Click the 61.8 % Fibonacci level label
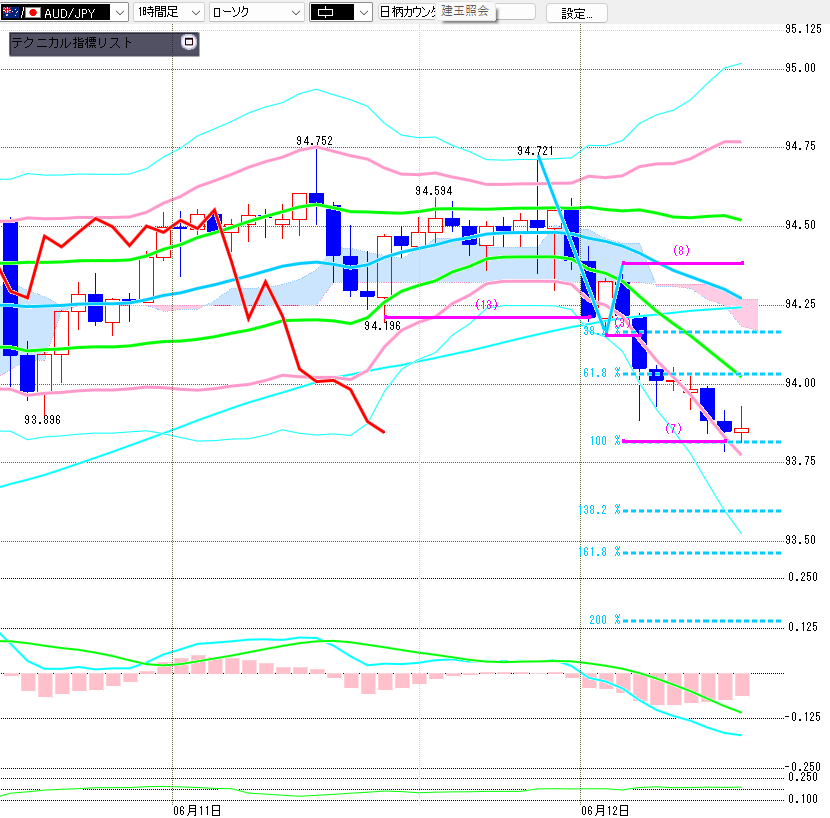The image size is (830, 818). click(601, 373)
